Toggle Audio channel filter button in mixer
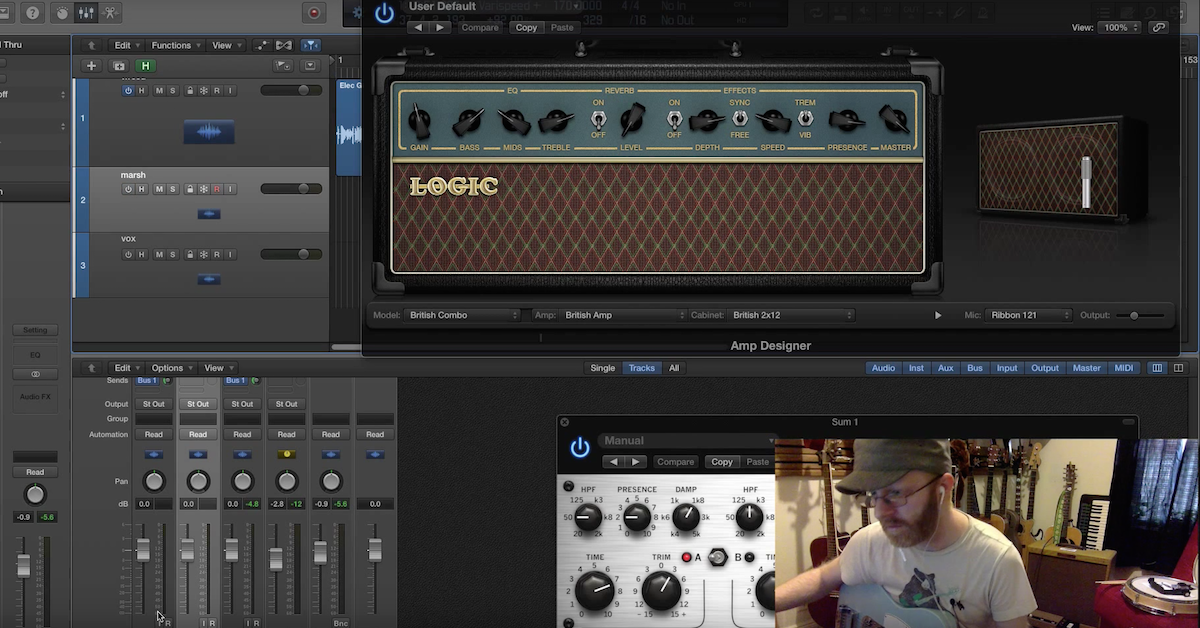This screenshot has height=628, width=1200. coord(883,368)
